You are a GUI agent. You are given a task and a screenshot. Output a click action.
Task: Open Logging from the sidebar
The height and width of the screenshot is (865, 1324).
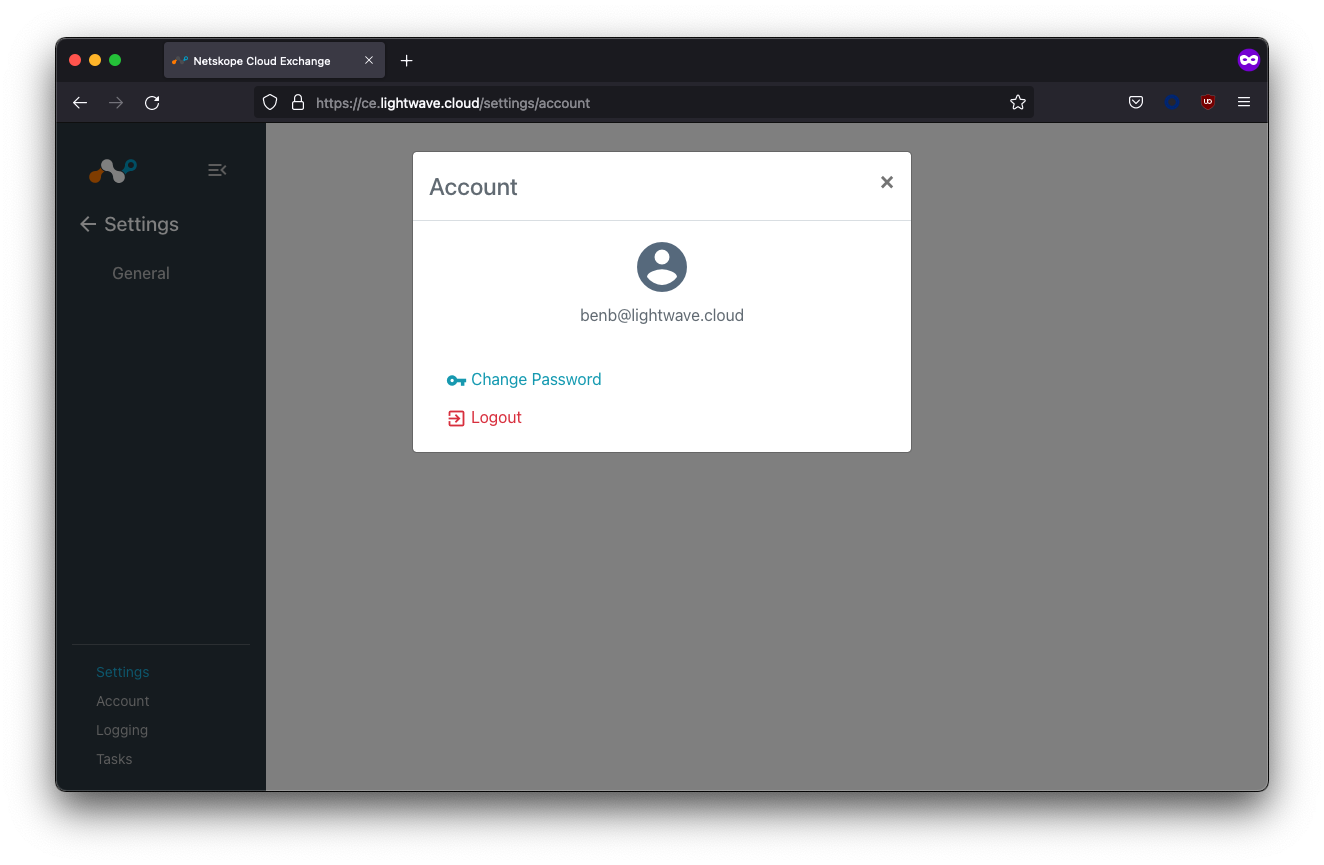(x=122, y=730)
